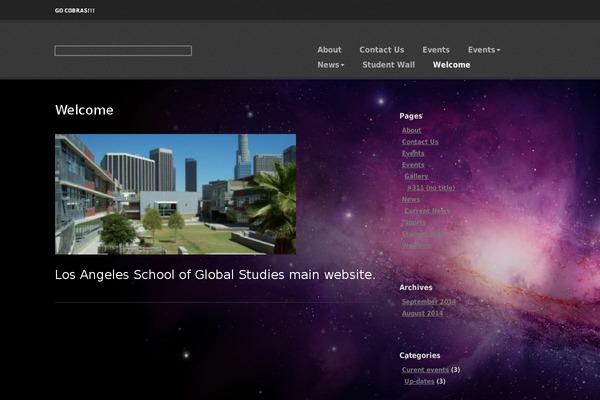Click the Los Angeles School of Global Studies text

pos(215,274)
